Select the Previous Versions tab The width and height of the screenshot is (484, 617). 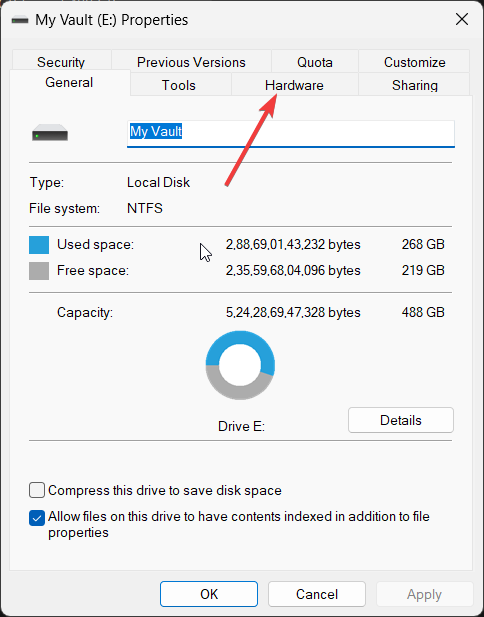pos(191,62)
